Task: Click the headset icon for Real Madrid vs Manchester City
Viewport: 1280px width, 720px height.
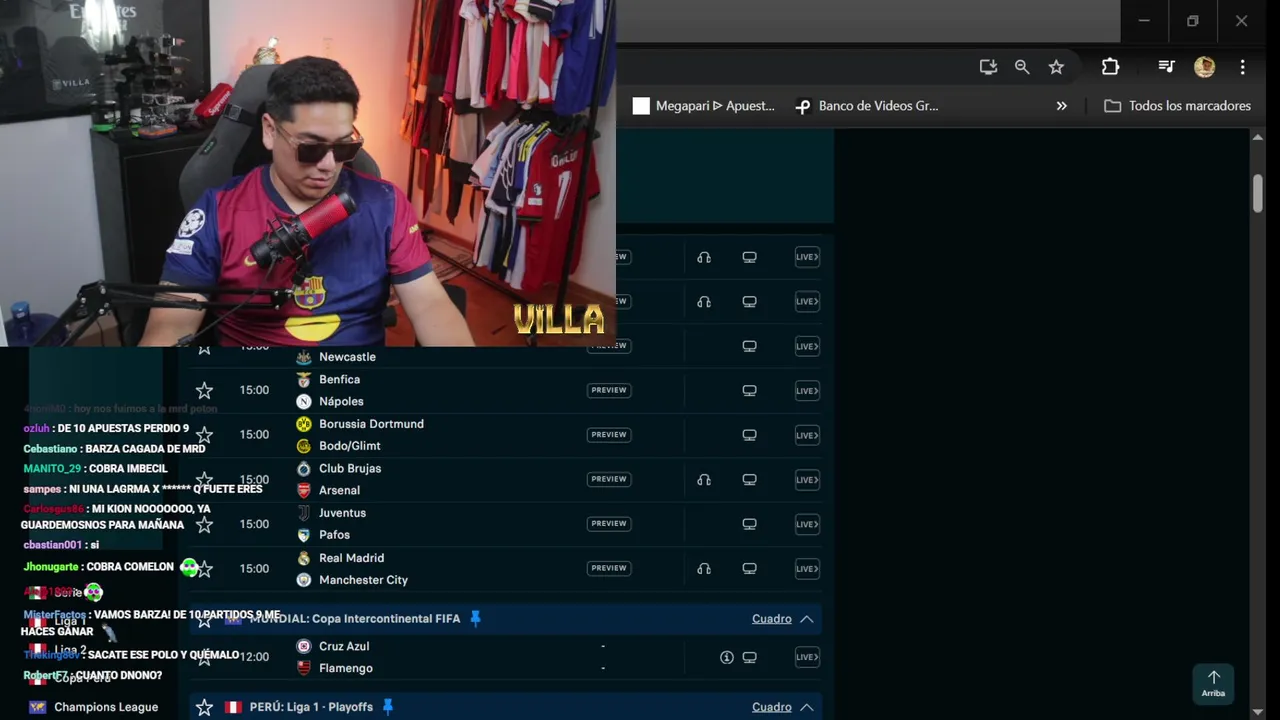Action: [x=704, y=569]
